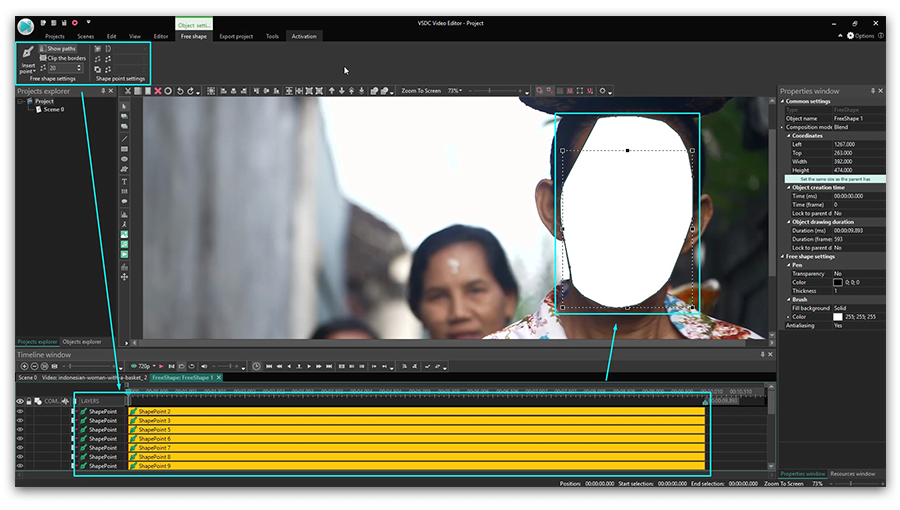Click the circular VSDC logo button

[25, 26]
